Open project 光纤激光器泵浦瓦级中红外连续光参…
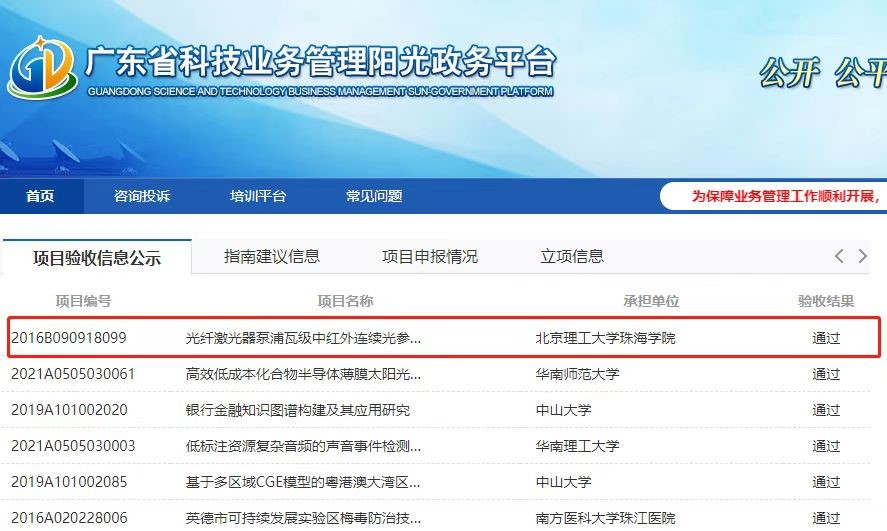The width and height of the screenshot is (887, 531). pyautogui.click(x=303, y=338)
